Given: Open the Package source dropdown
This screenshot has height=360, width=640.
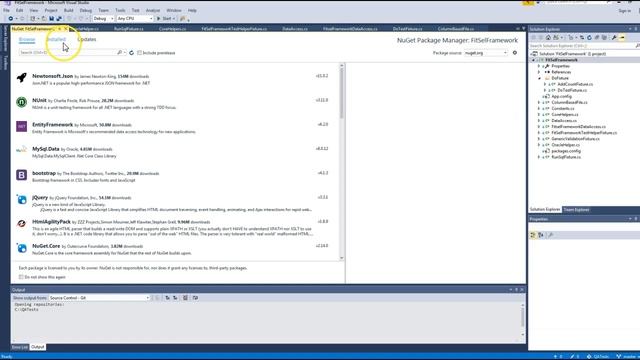Looking at the screenshot, I should click(x=486, y=53).
